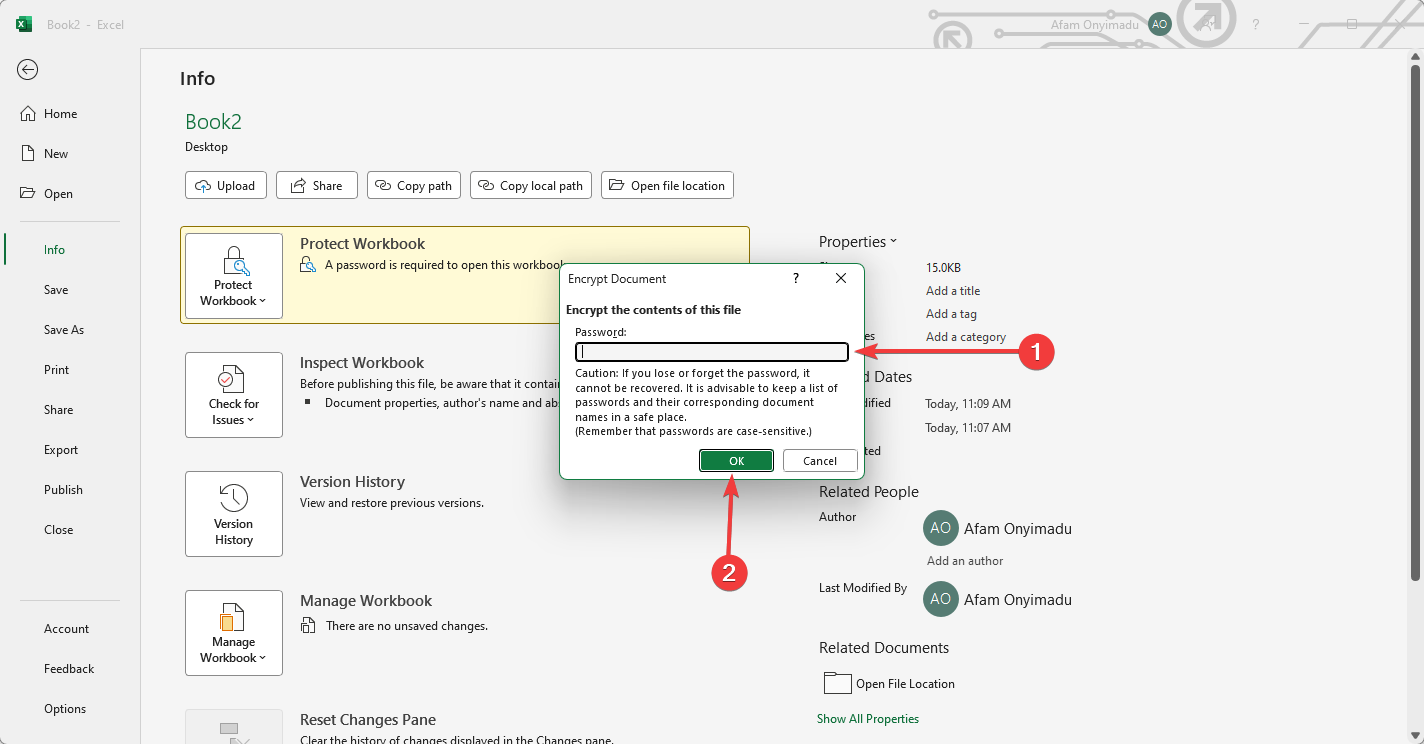Click the Add a category field
This screenshot has height=744, width=1424.
pos(966,337)
